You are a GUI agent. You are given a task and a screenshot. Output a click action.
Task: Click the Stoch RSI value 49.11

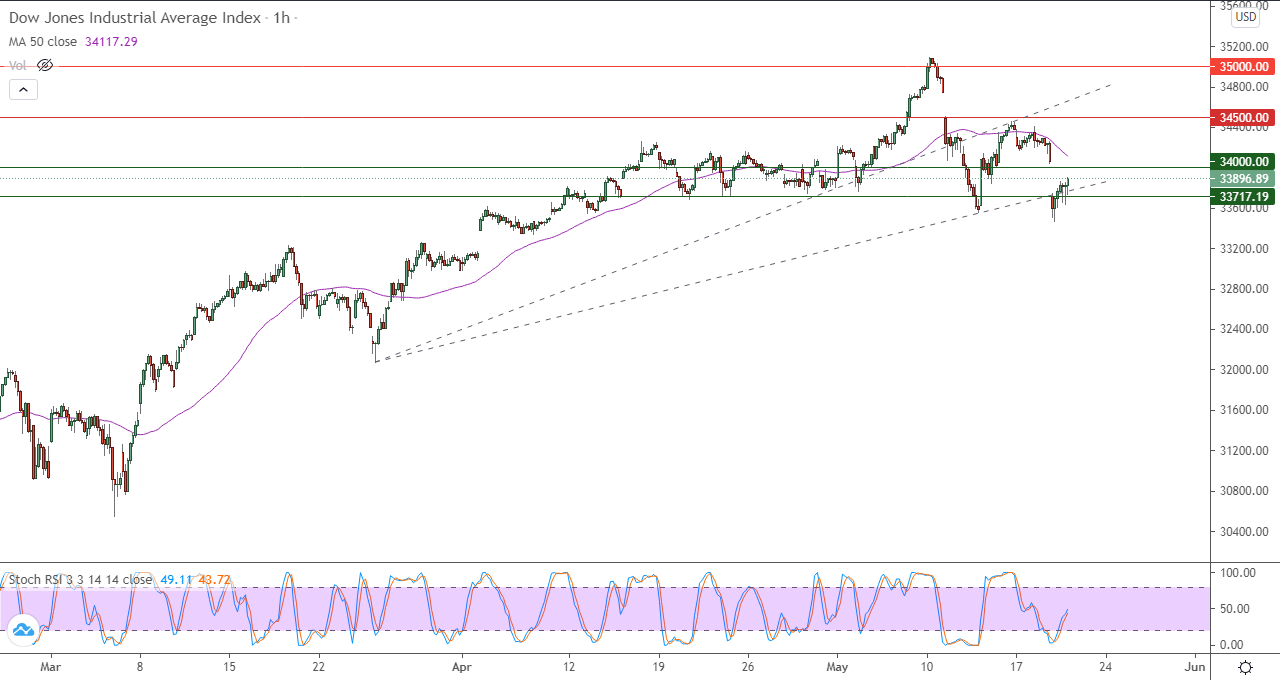pyautogui.click(x=176, y=579)
